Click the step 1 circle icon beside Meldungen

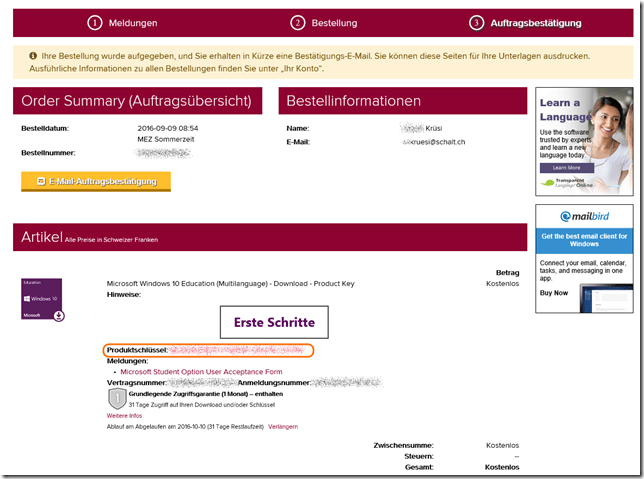(95, 23)
